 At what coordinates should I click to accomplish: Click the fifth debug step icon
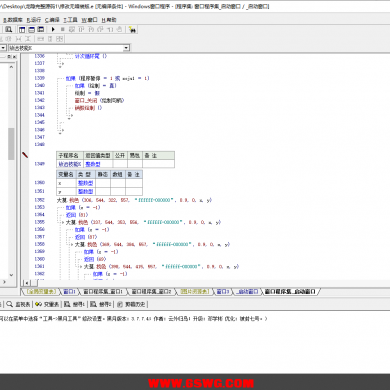pyautogui.click(x=110, y=30)
